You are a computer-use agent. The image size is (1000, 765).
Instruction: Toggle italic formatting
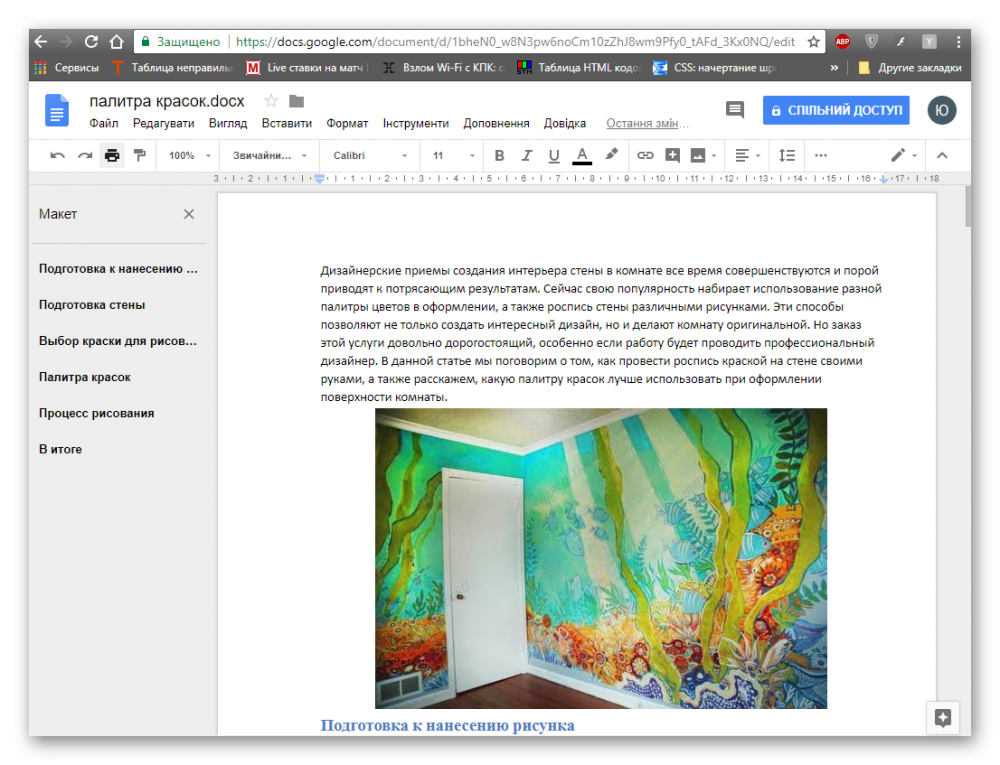(x=527, y=156)
